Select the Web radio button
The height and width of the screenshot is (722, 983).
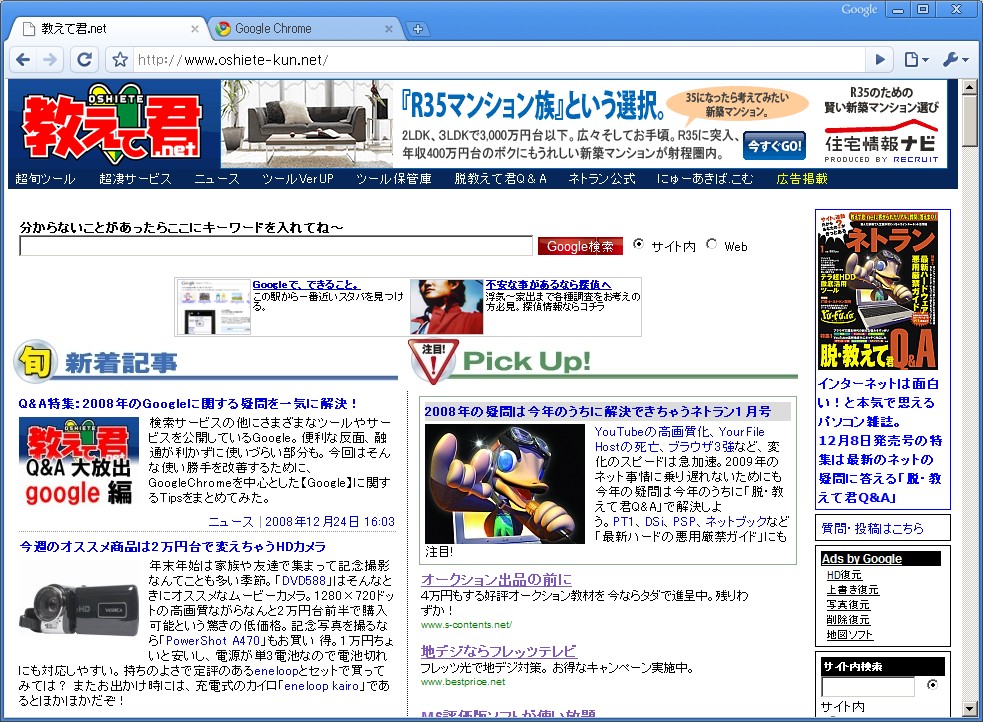click(x=712, y=244)
